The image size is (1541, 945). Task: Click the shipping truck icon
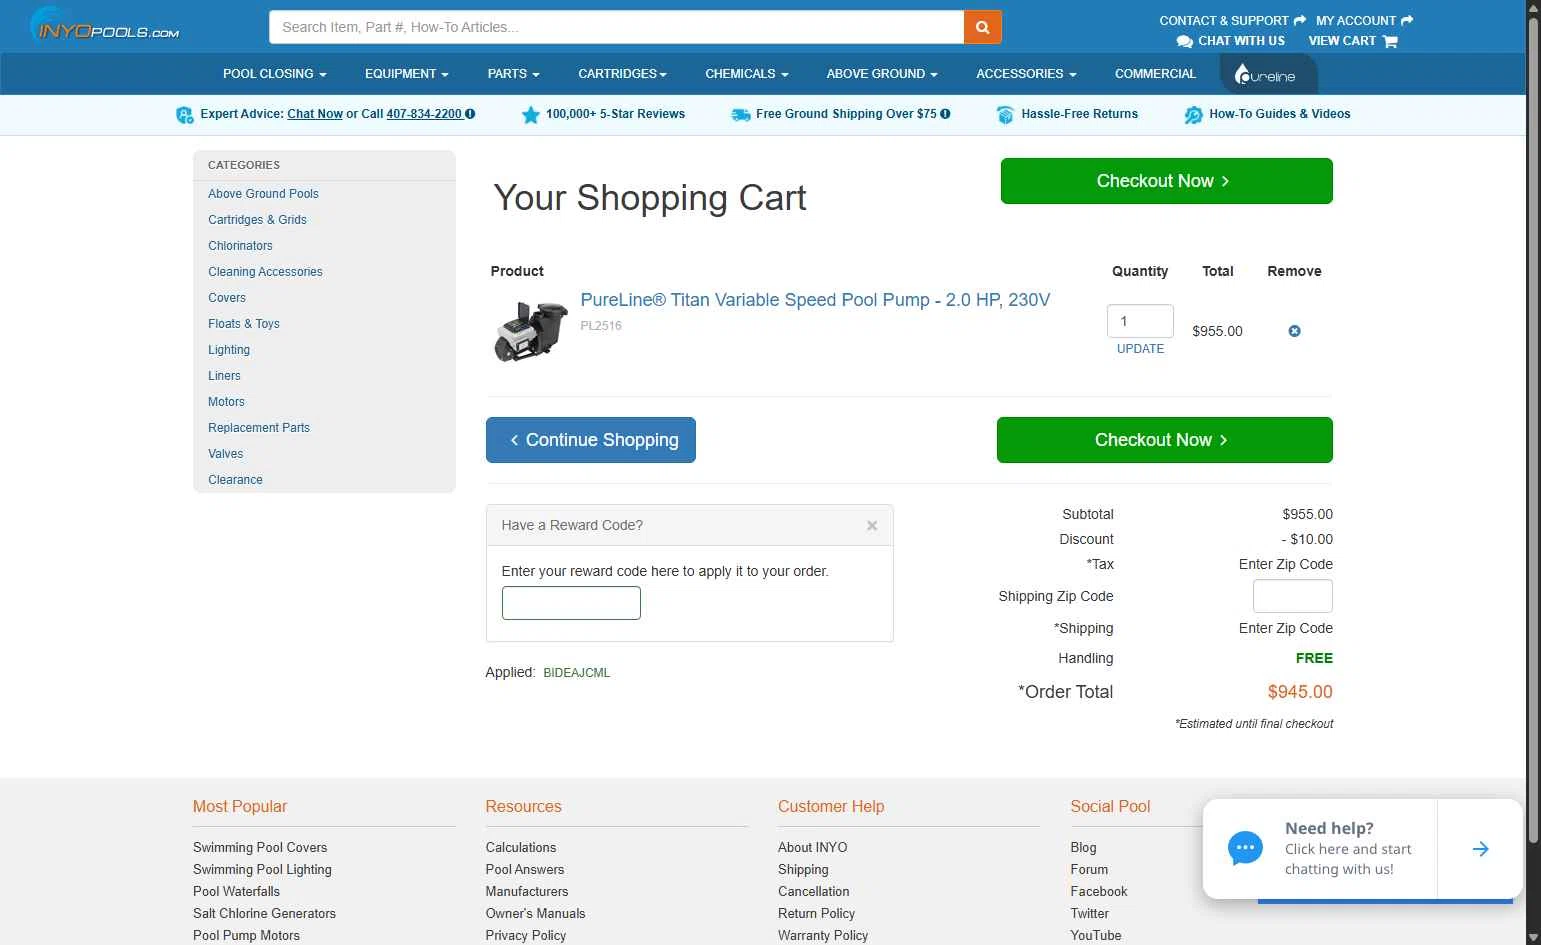741,115
